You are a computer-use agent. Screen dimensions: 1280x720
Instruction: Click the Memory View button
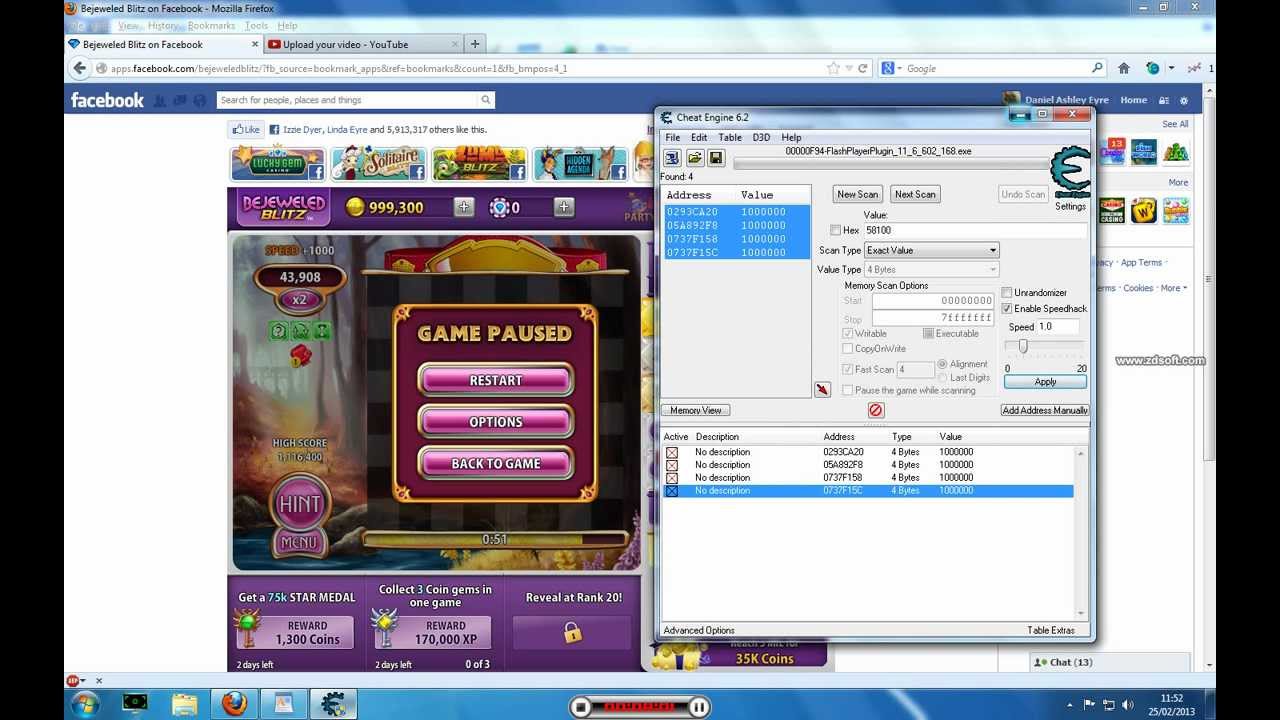(x=696, y=410)
